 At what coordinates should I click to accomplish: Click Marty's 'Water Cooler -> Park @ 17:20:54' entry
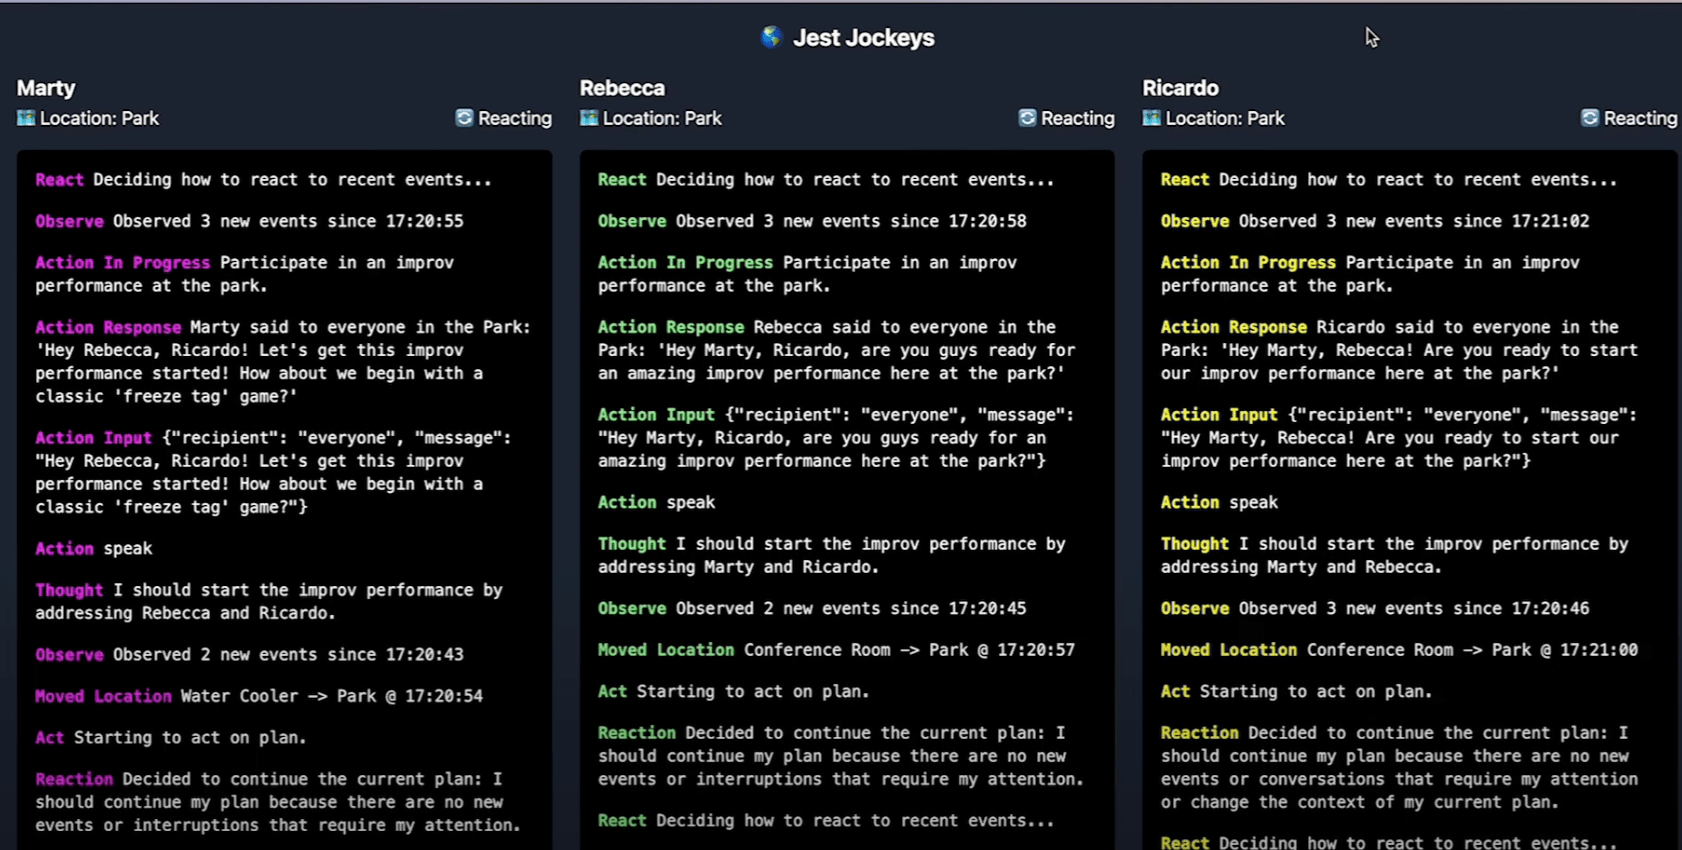click(x=332, y=696)
